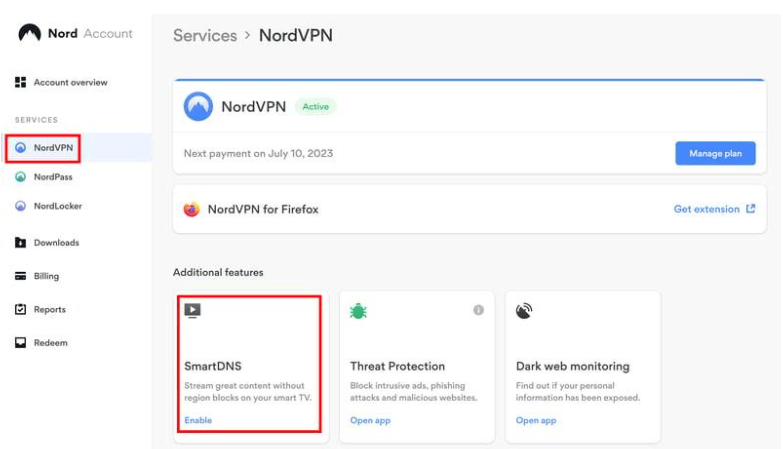The width and height of the screenshot is (783, 449).
Task: View Reports from the sidebar
Action: point(49,309)
